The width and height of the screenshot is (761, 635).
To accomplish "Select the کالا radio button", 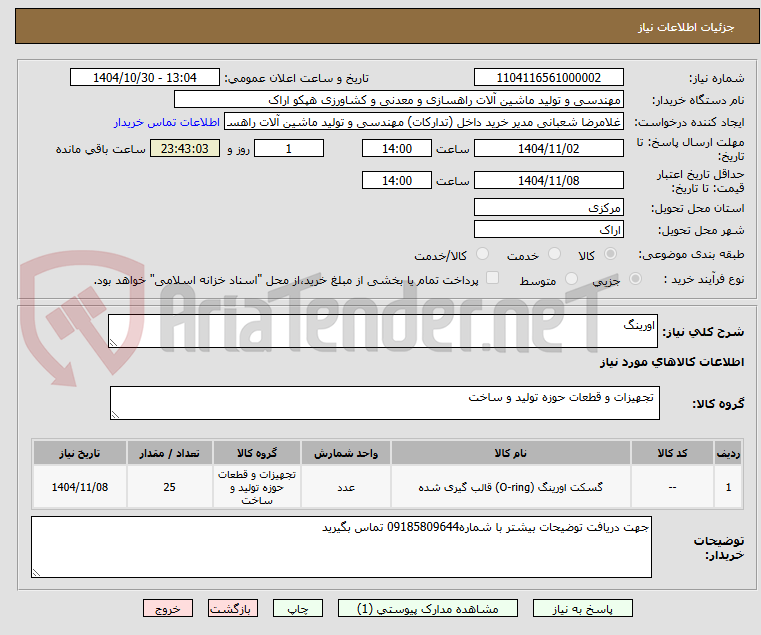I will pyautogui.click(x=611, y=254).
